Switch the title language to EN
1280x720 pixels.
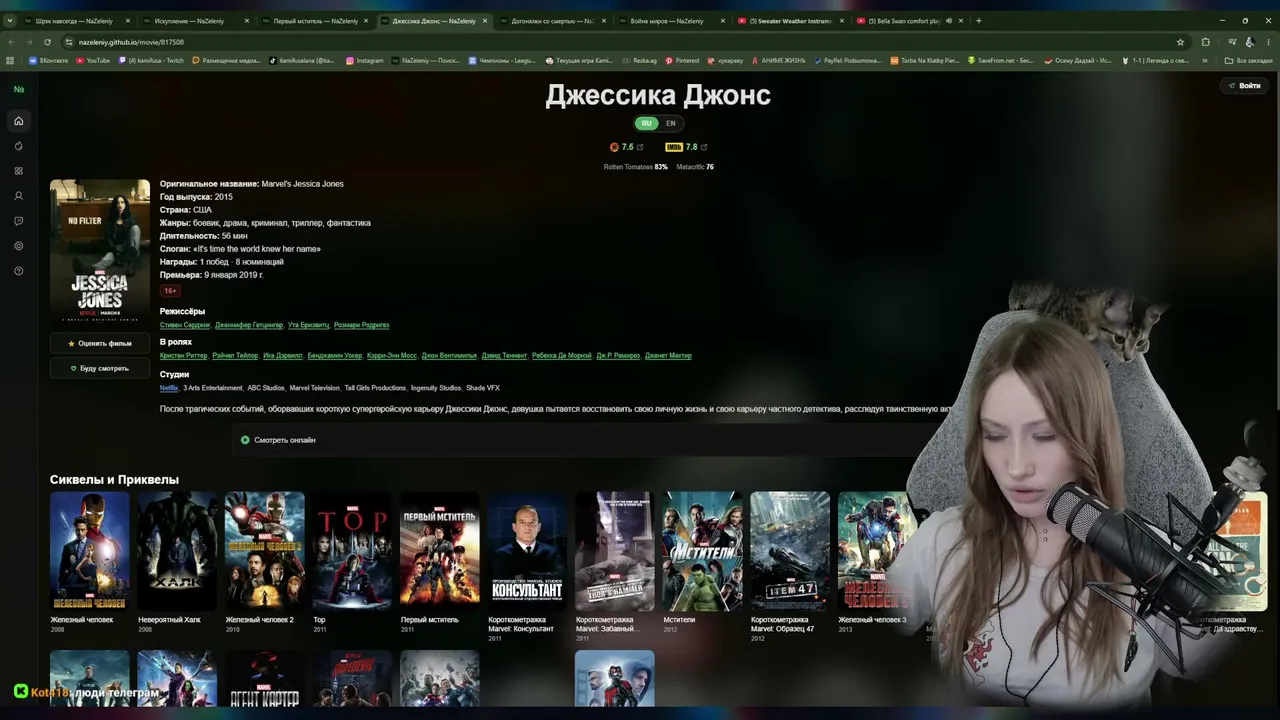(670, 123)
